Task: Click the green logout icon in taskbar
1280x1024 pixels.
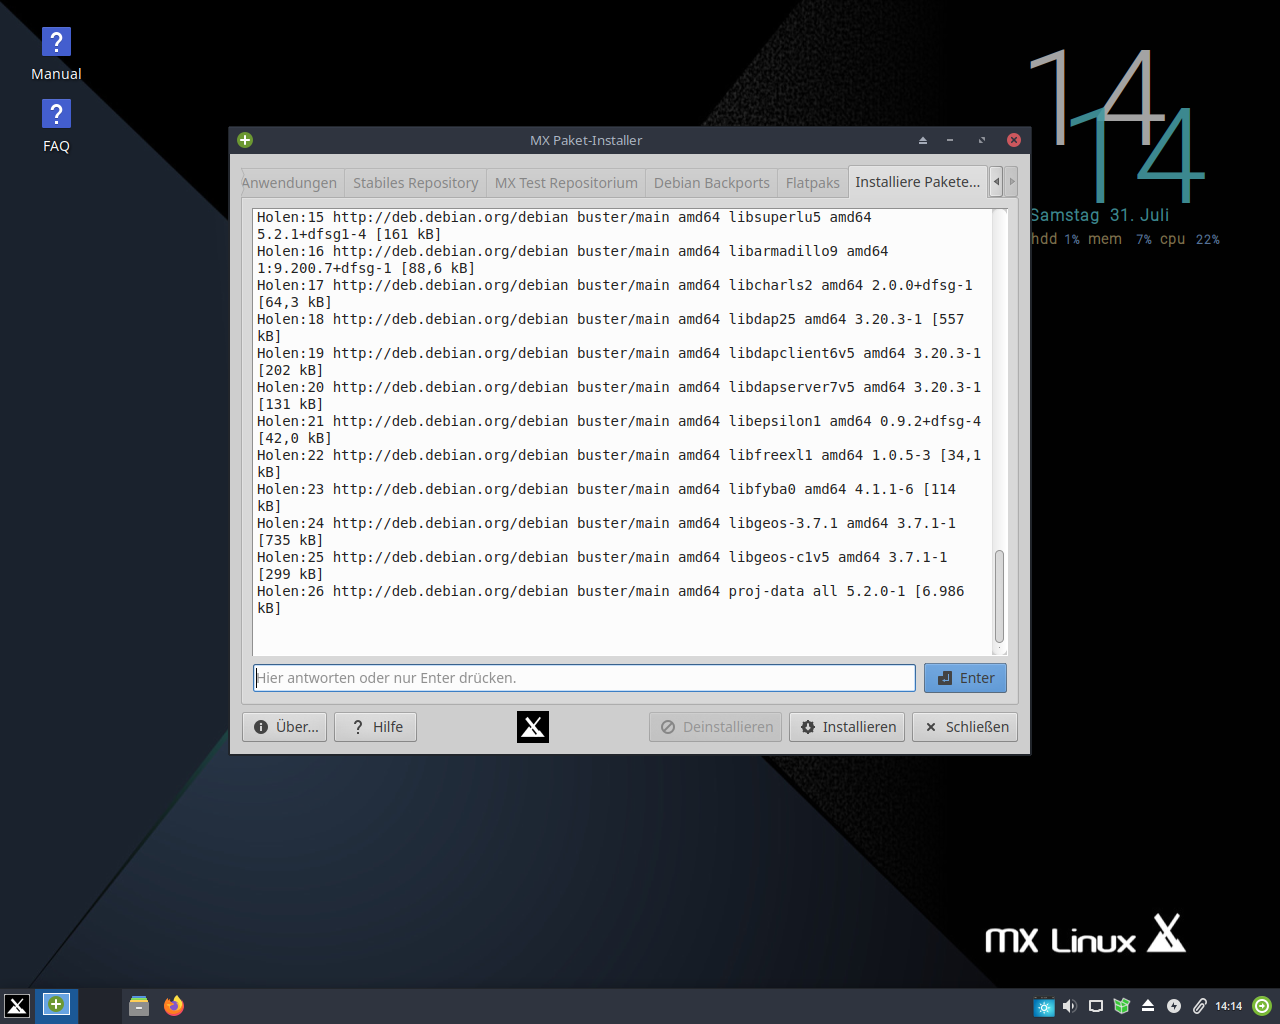Action: pos(1263,1006)
